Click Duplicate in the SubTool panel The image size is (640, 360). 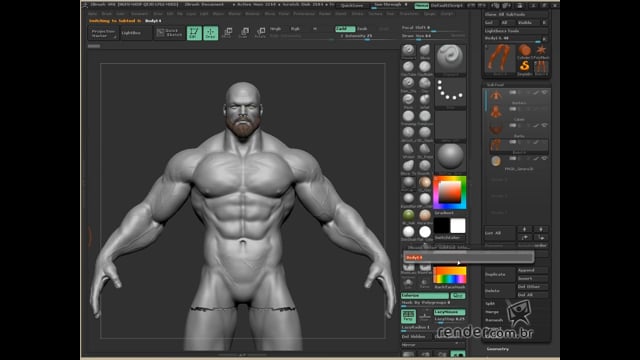[500, 275]
